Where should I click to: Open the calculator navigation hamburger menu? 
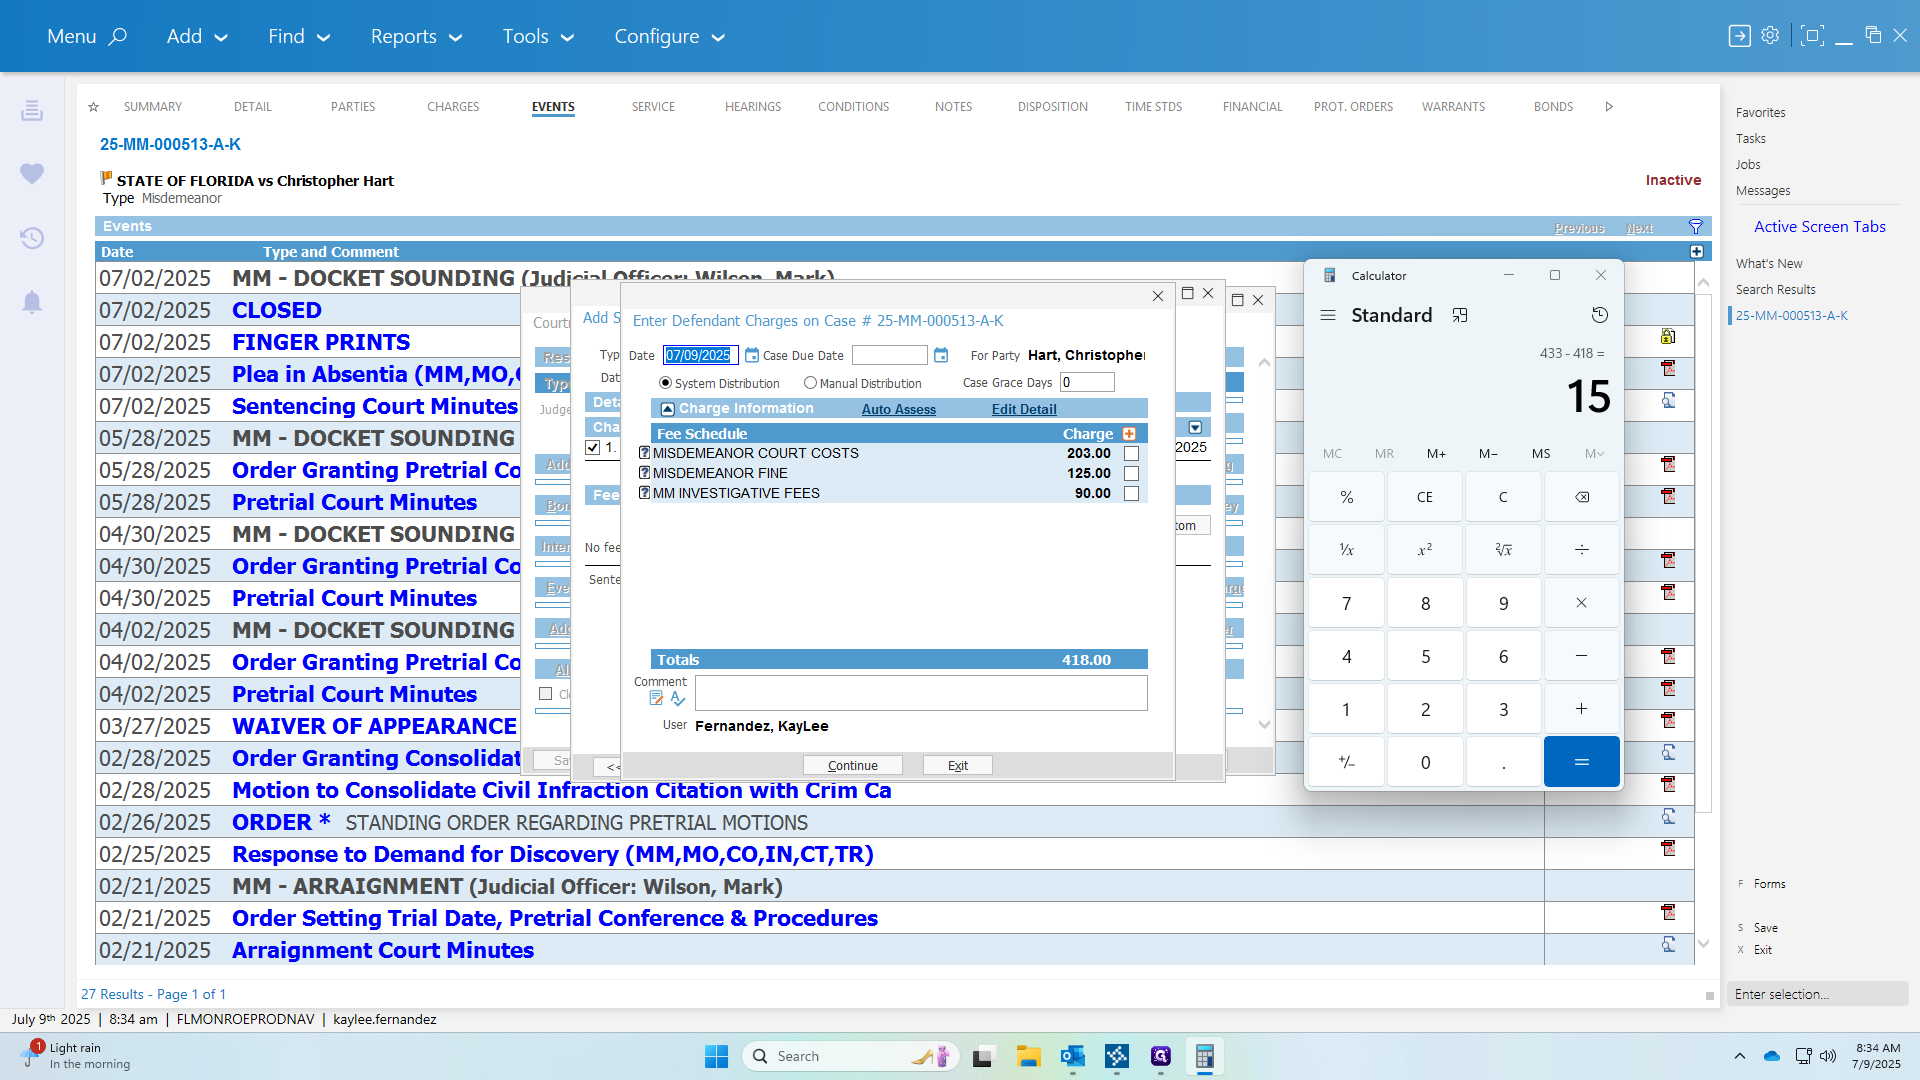pyautogui.click(x=1328, y=315)
